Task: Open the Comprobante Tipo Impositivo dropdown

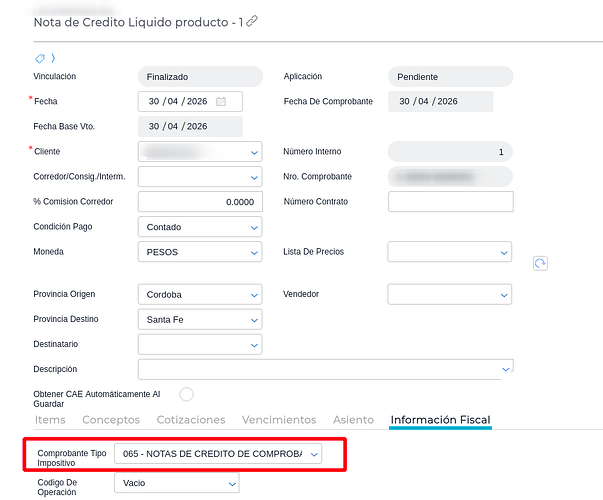Action: coord(218,454)
